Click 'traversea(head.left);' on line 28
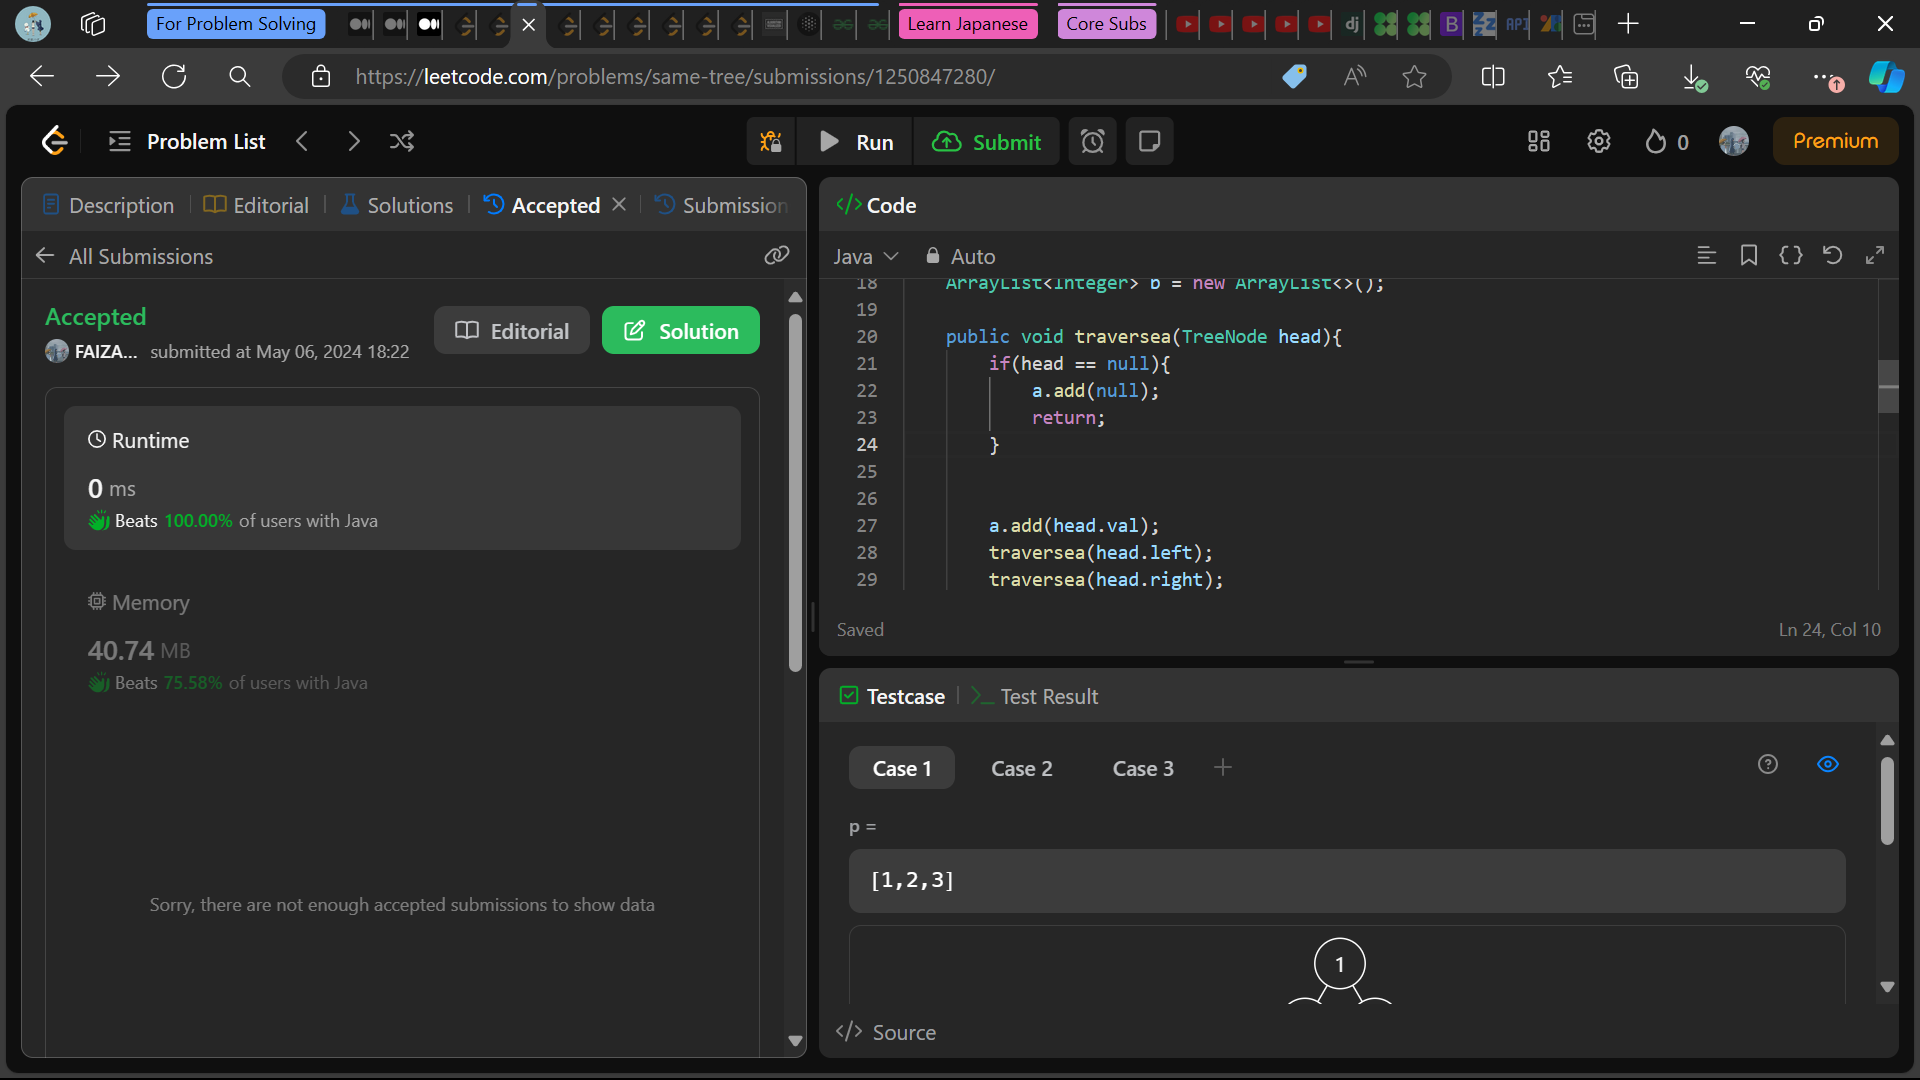Viewport: 1920px width, 1080px height. click(1100, 552)
